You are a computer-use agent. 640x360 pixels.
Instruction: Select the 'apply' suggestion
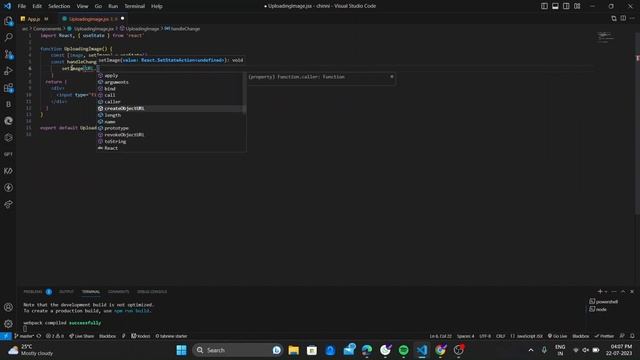click(171, 76)
